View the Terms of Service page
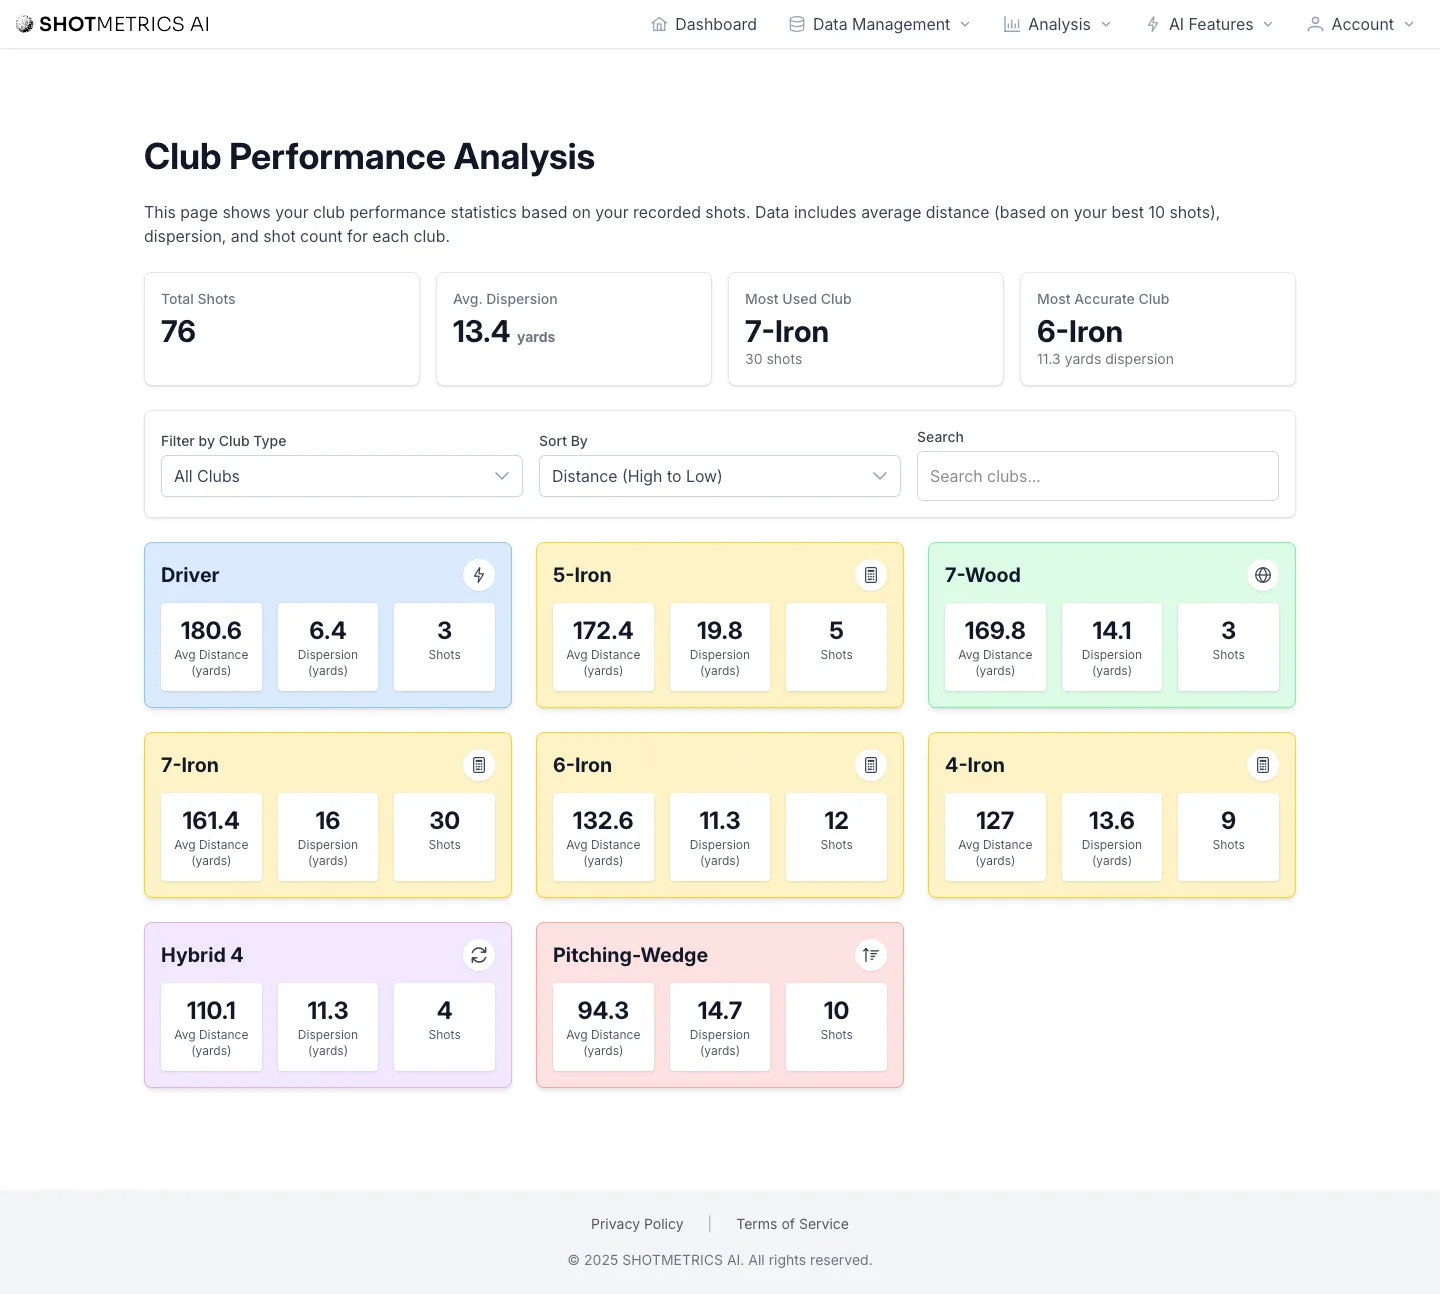 click(792, 1223)
